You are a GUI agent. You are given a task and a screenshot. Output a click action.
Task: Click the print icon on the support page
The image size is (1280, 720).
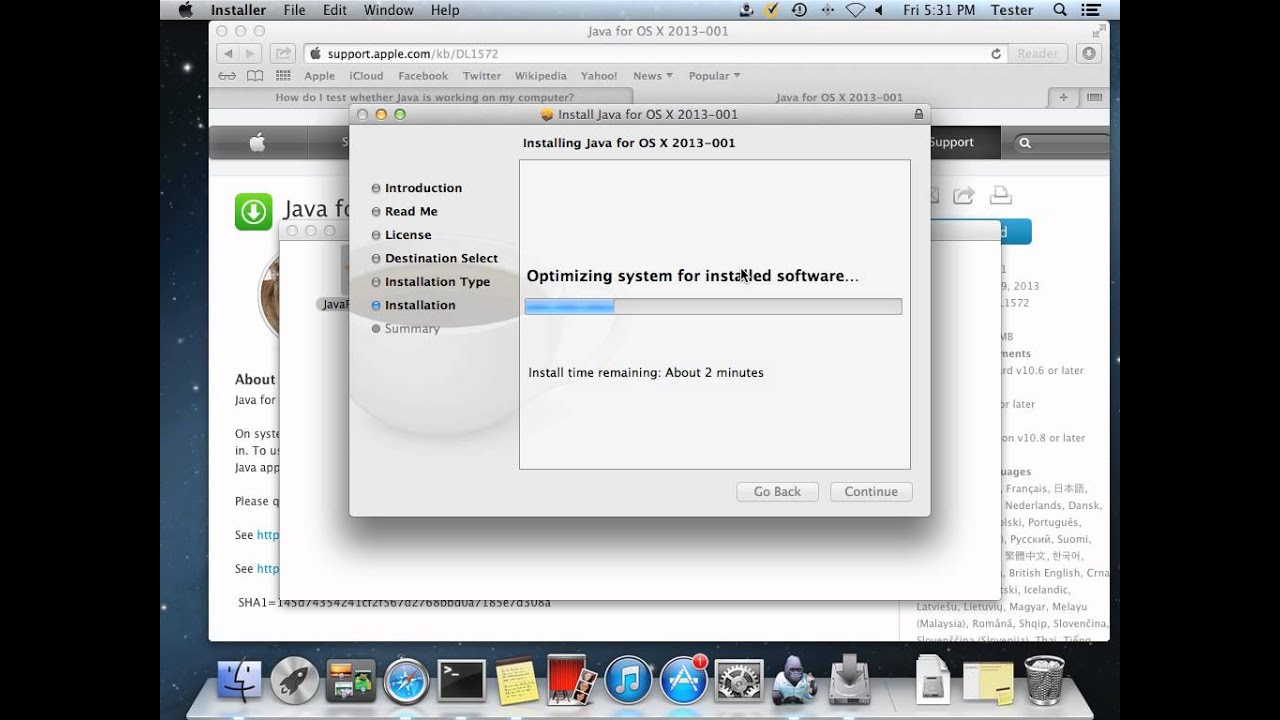1001,196
